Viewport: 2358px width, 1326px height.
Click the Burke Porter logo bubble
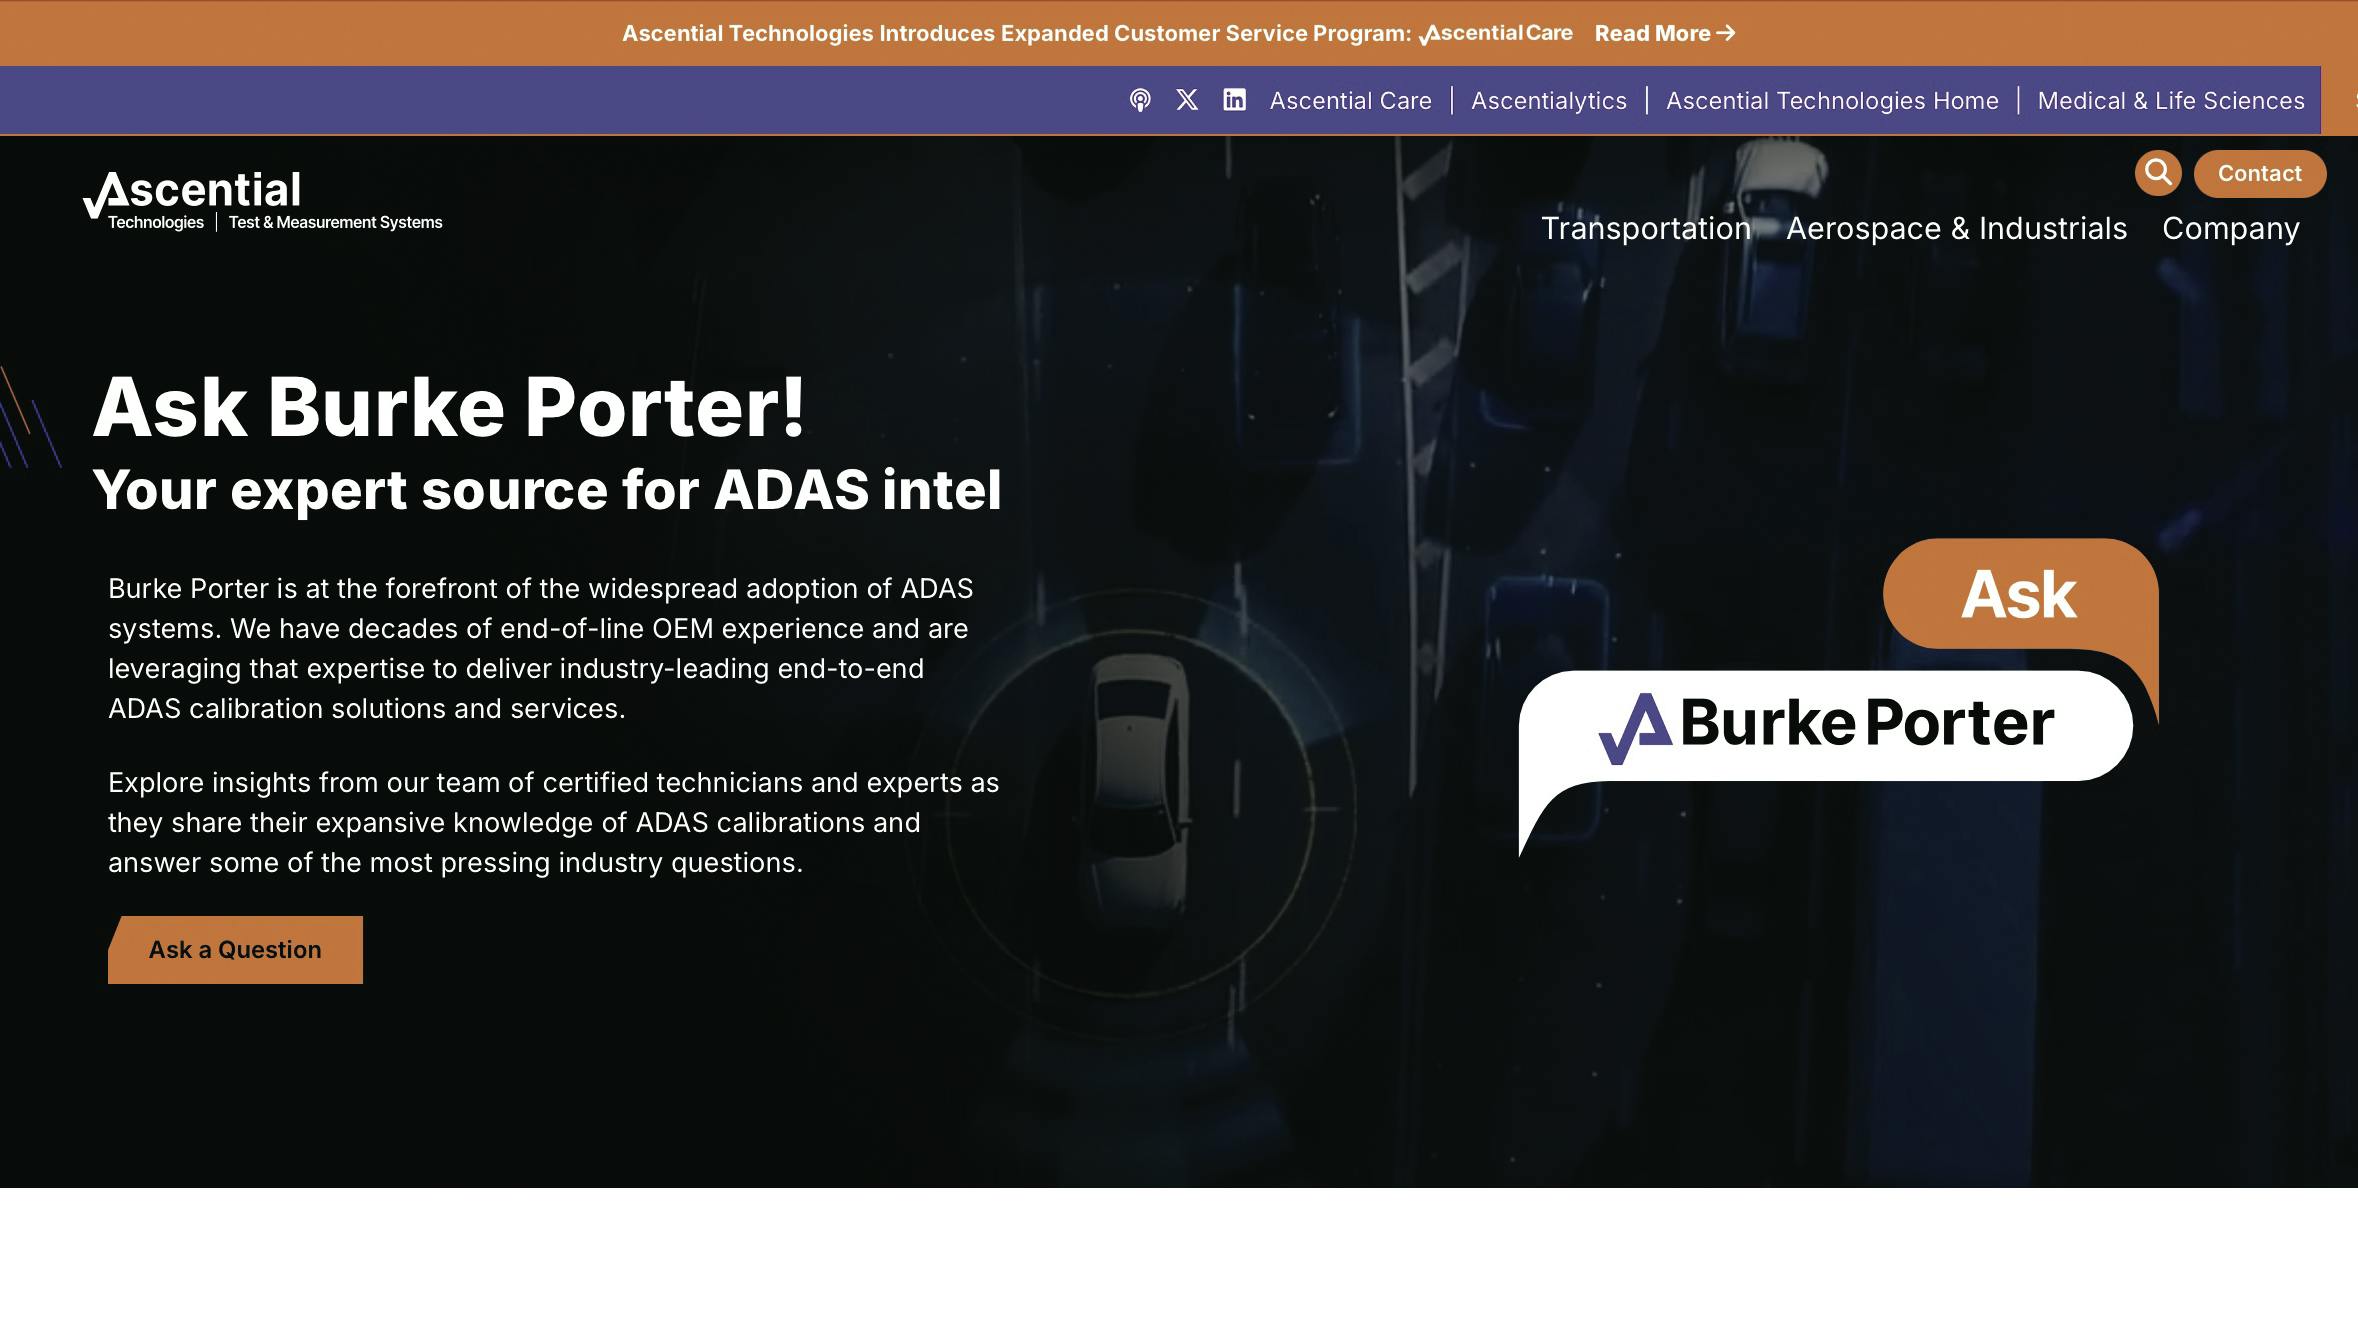1822,724
